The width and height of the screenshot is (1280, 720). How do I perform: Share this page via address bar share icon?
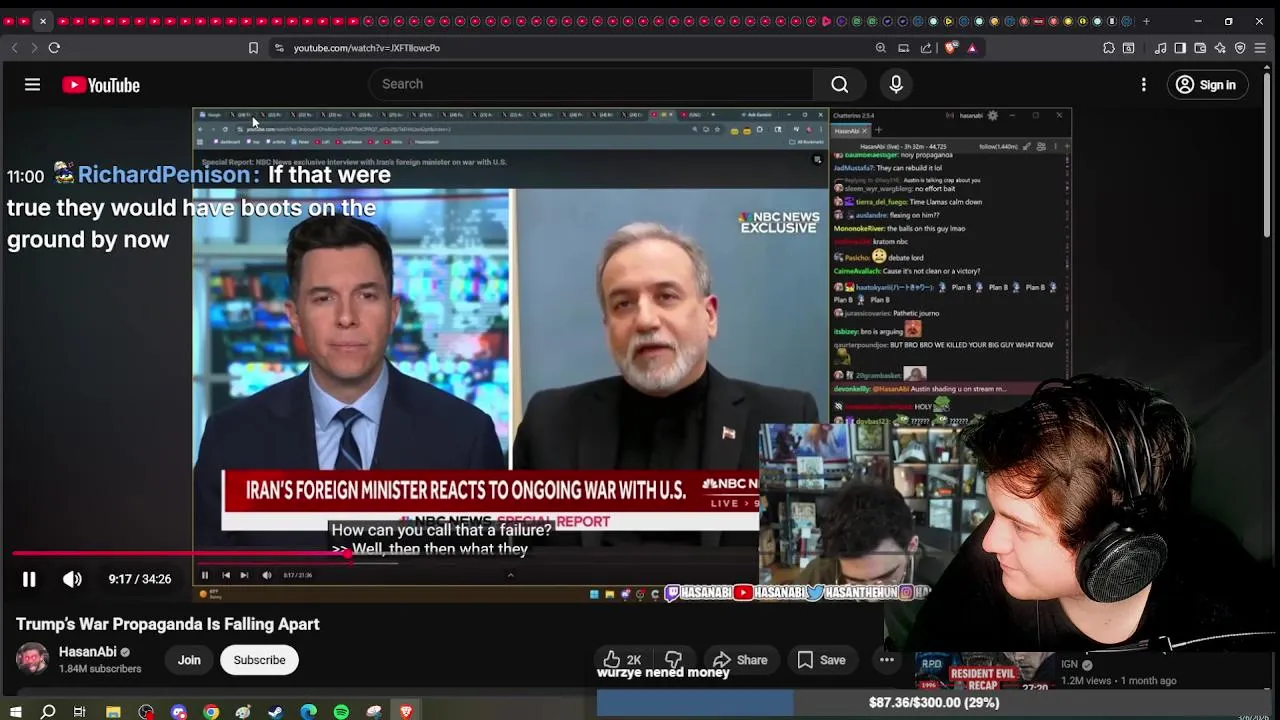point(926,48)
